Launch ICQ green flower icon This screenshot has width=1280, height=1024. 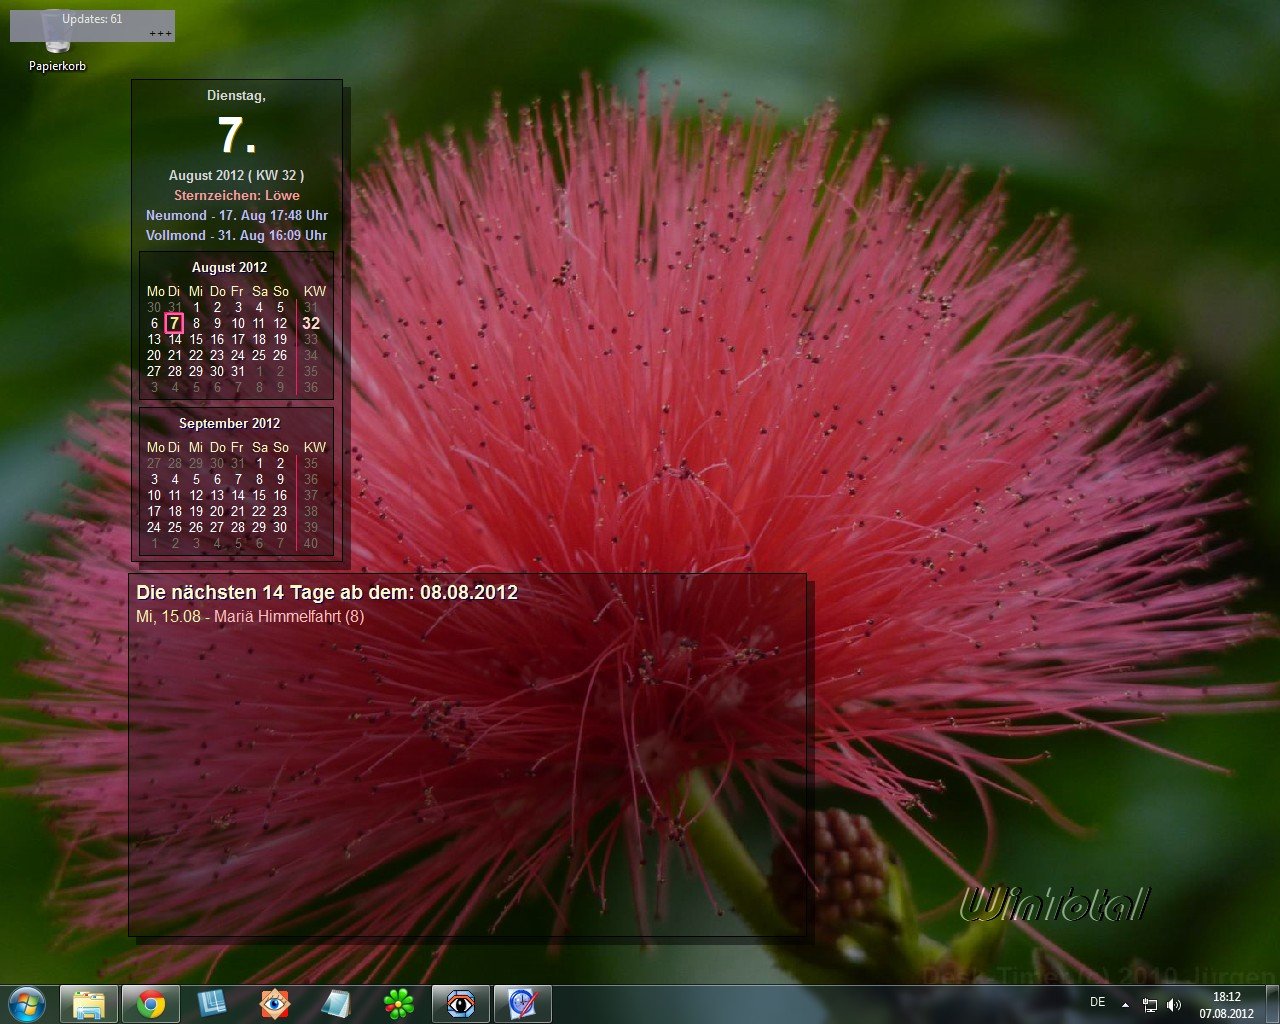coord(399,1003)
